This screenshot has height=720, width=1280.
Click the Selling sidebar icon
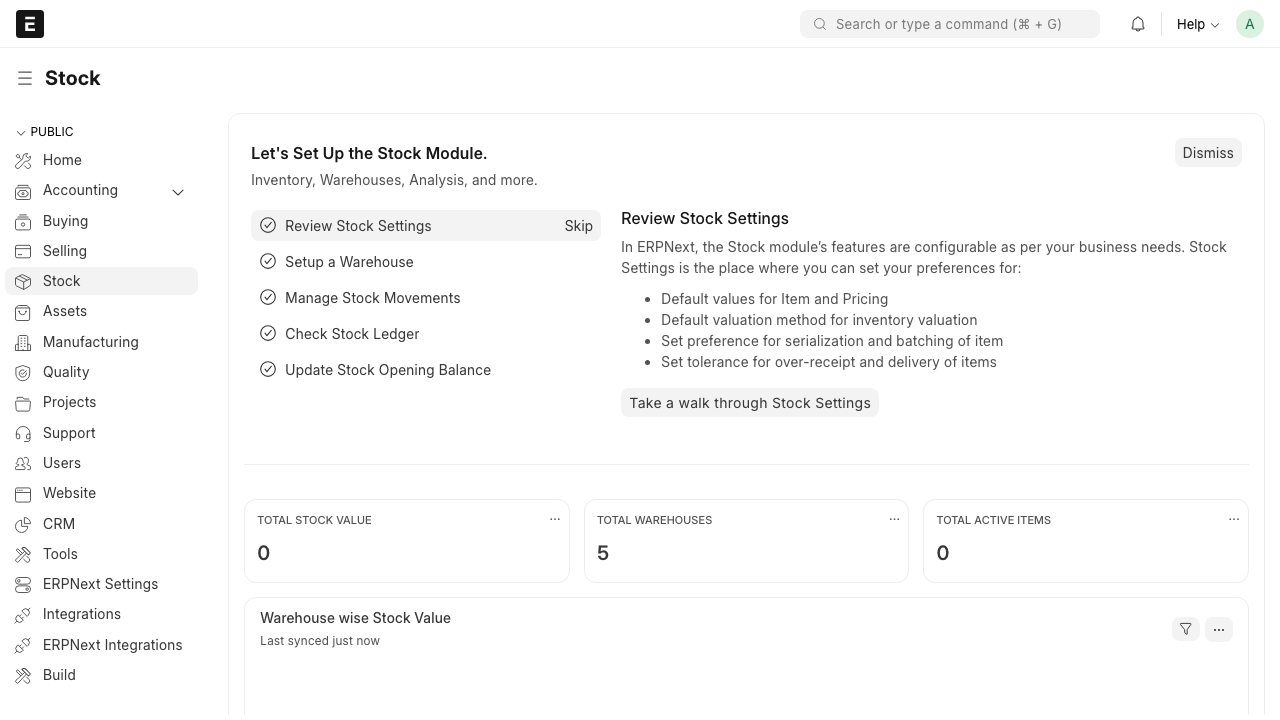coord(23,251)
